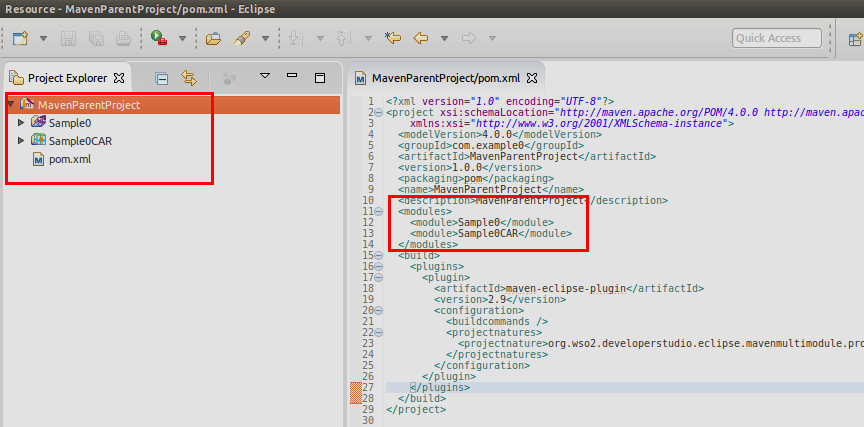Collapse All in Project Explorer
The image size is (864, 427).
[162, 77]
